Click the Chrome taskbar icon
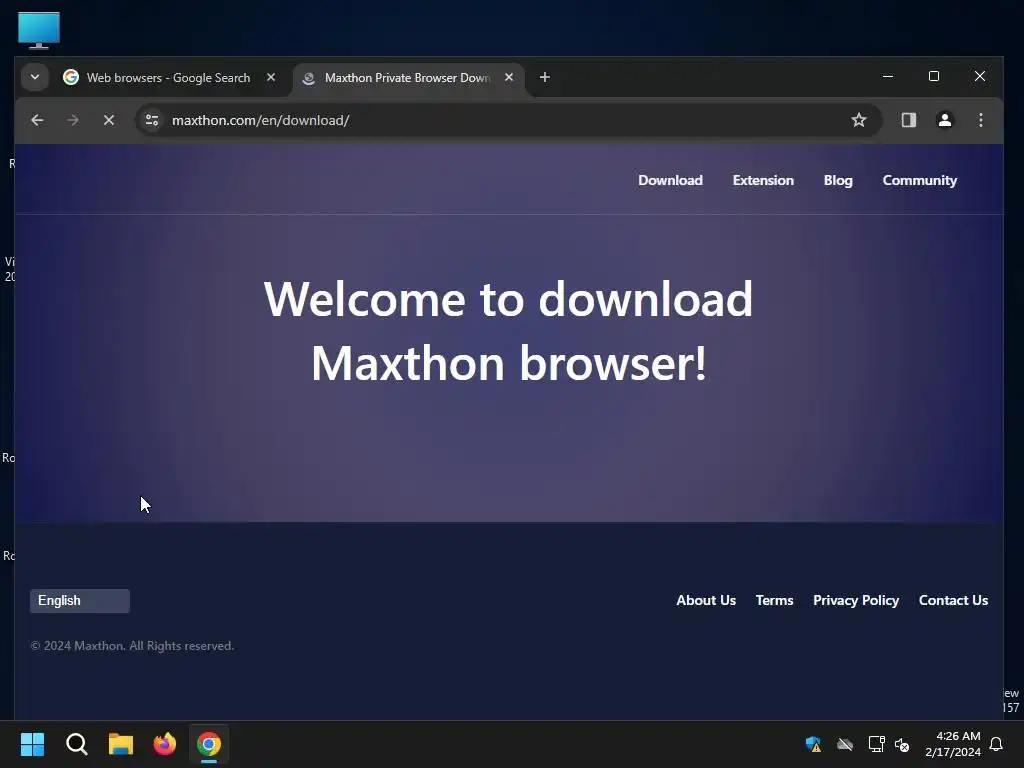1024x768 pixels. pos(209,744)
